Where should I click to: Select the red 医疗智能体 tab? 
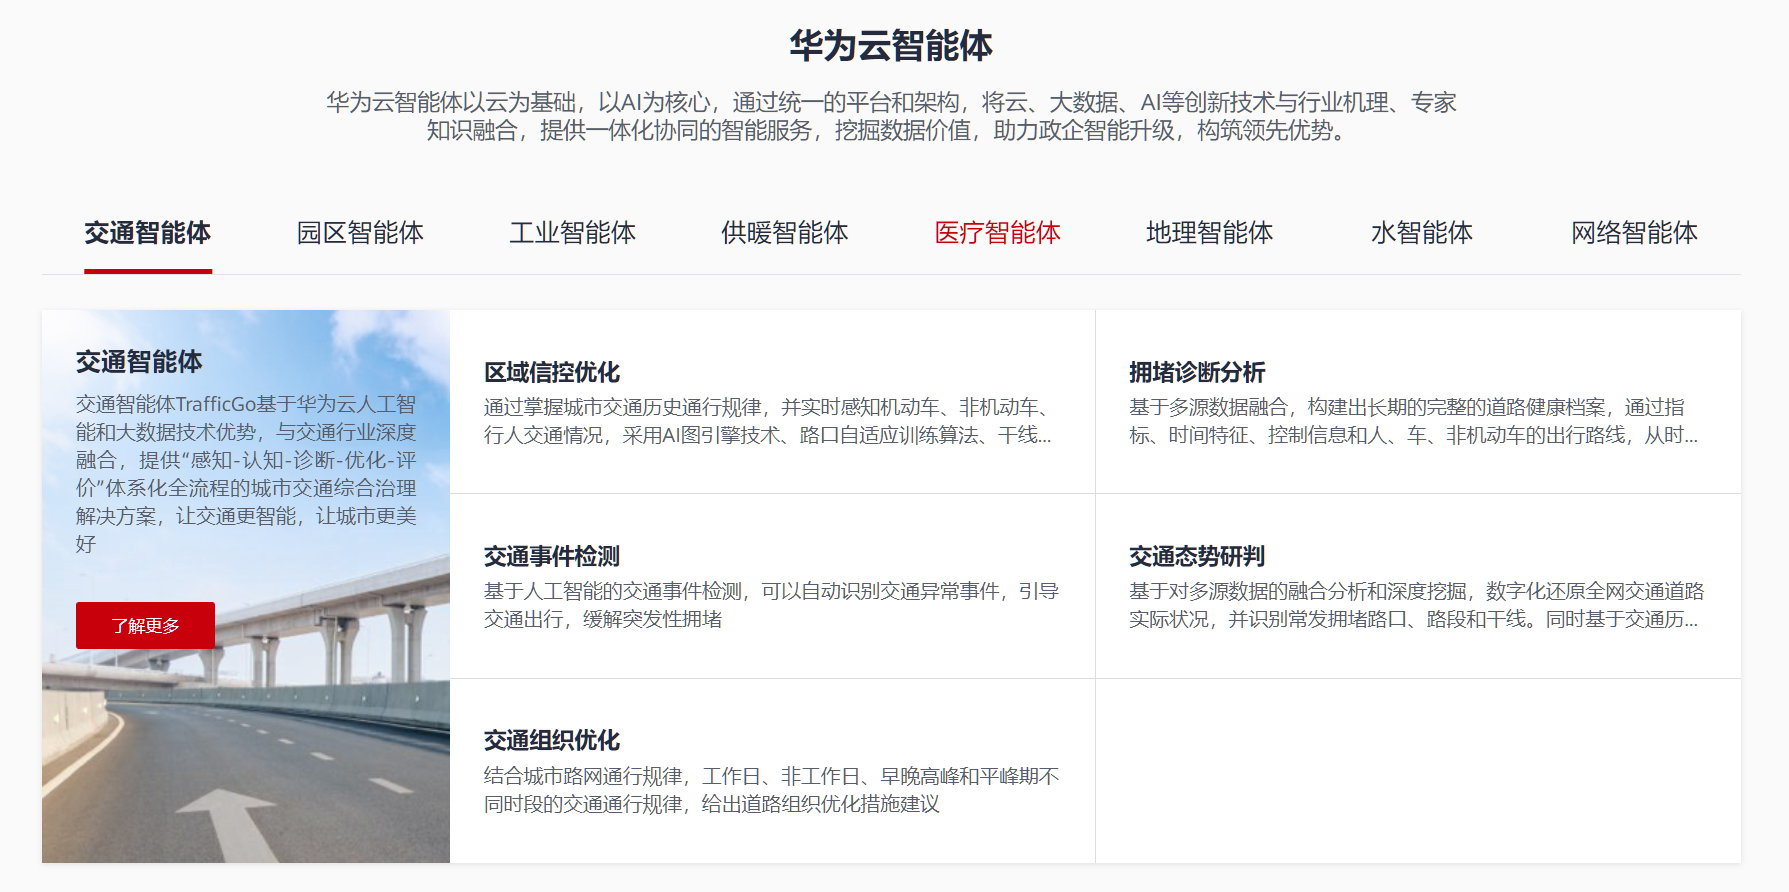tap(998, 233)
